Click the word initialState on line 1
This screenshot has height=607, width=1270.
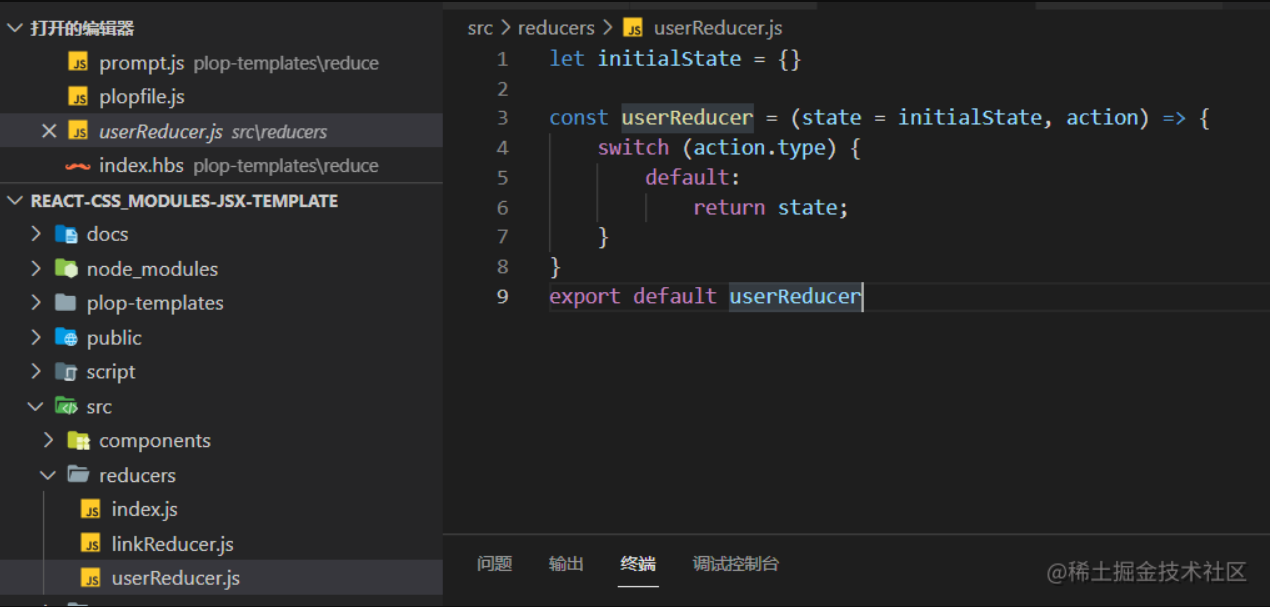tap(669, 59)
